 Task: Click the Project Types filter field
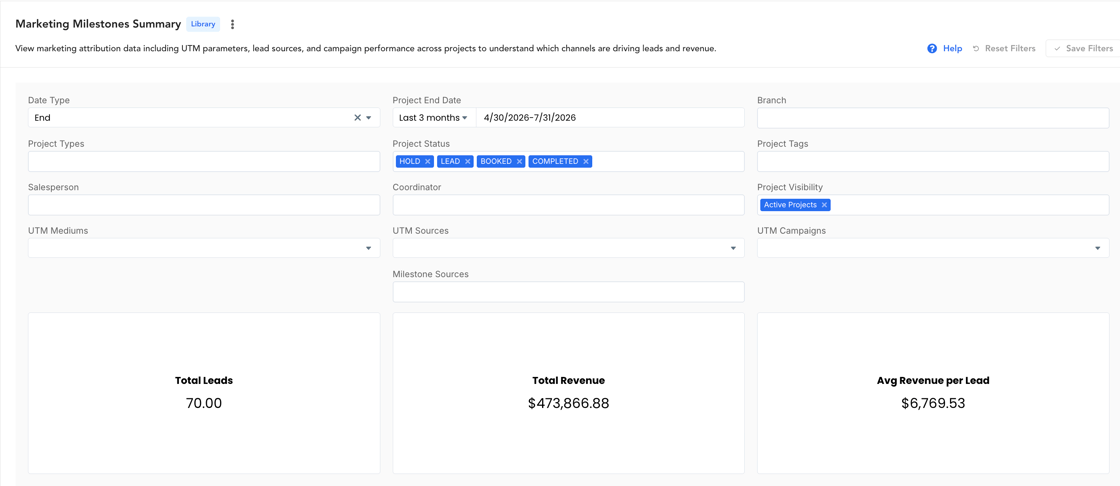point(204,162)
